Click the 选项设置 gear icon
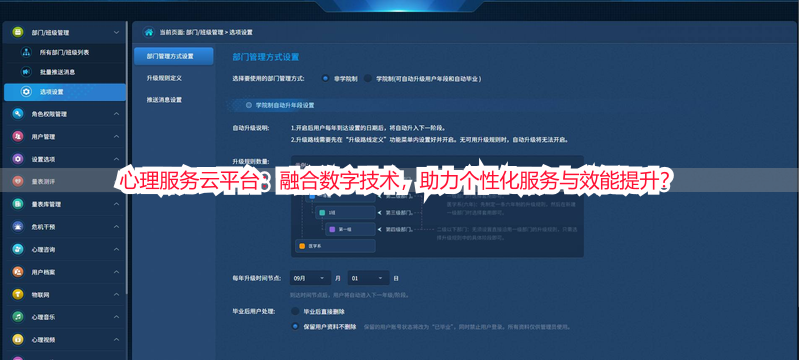 click(26, 92)
